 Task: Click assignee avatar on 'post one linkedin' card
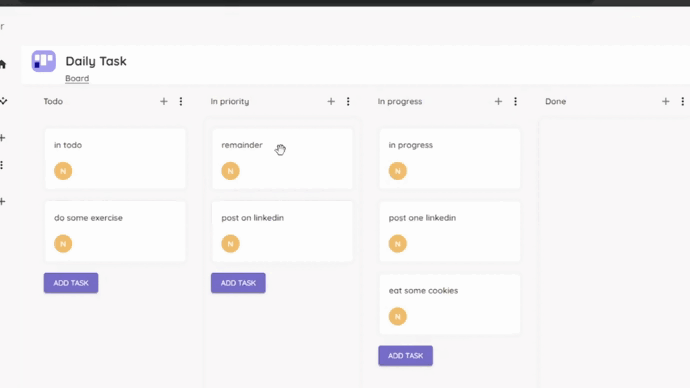[397, 244]
